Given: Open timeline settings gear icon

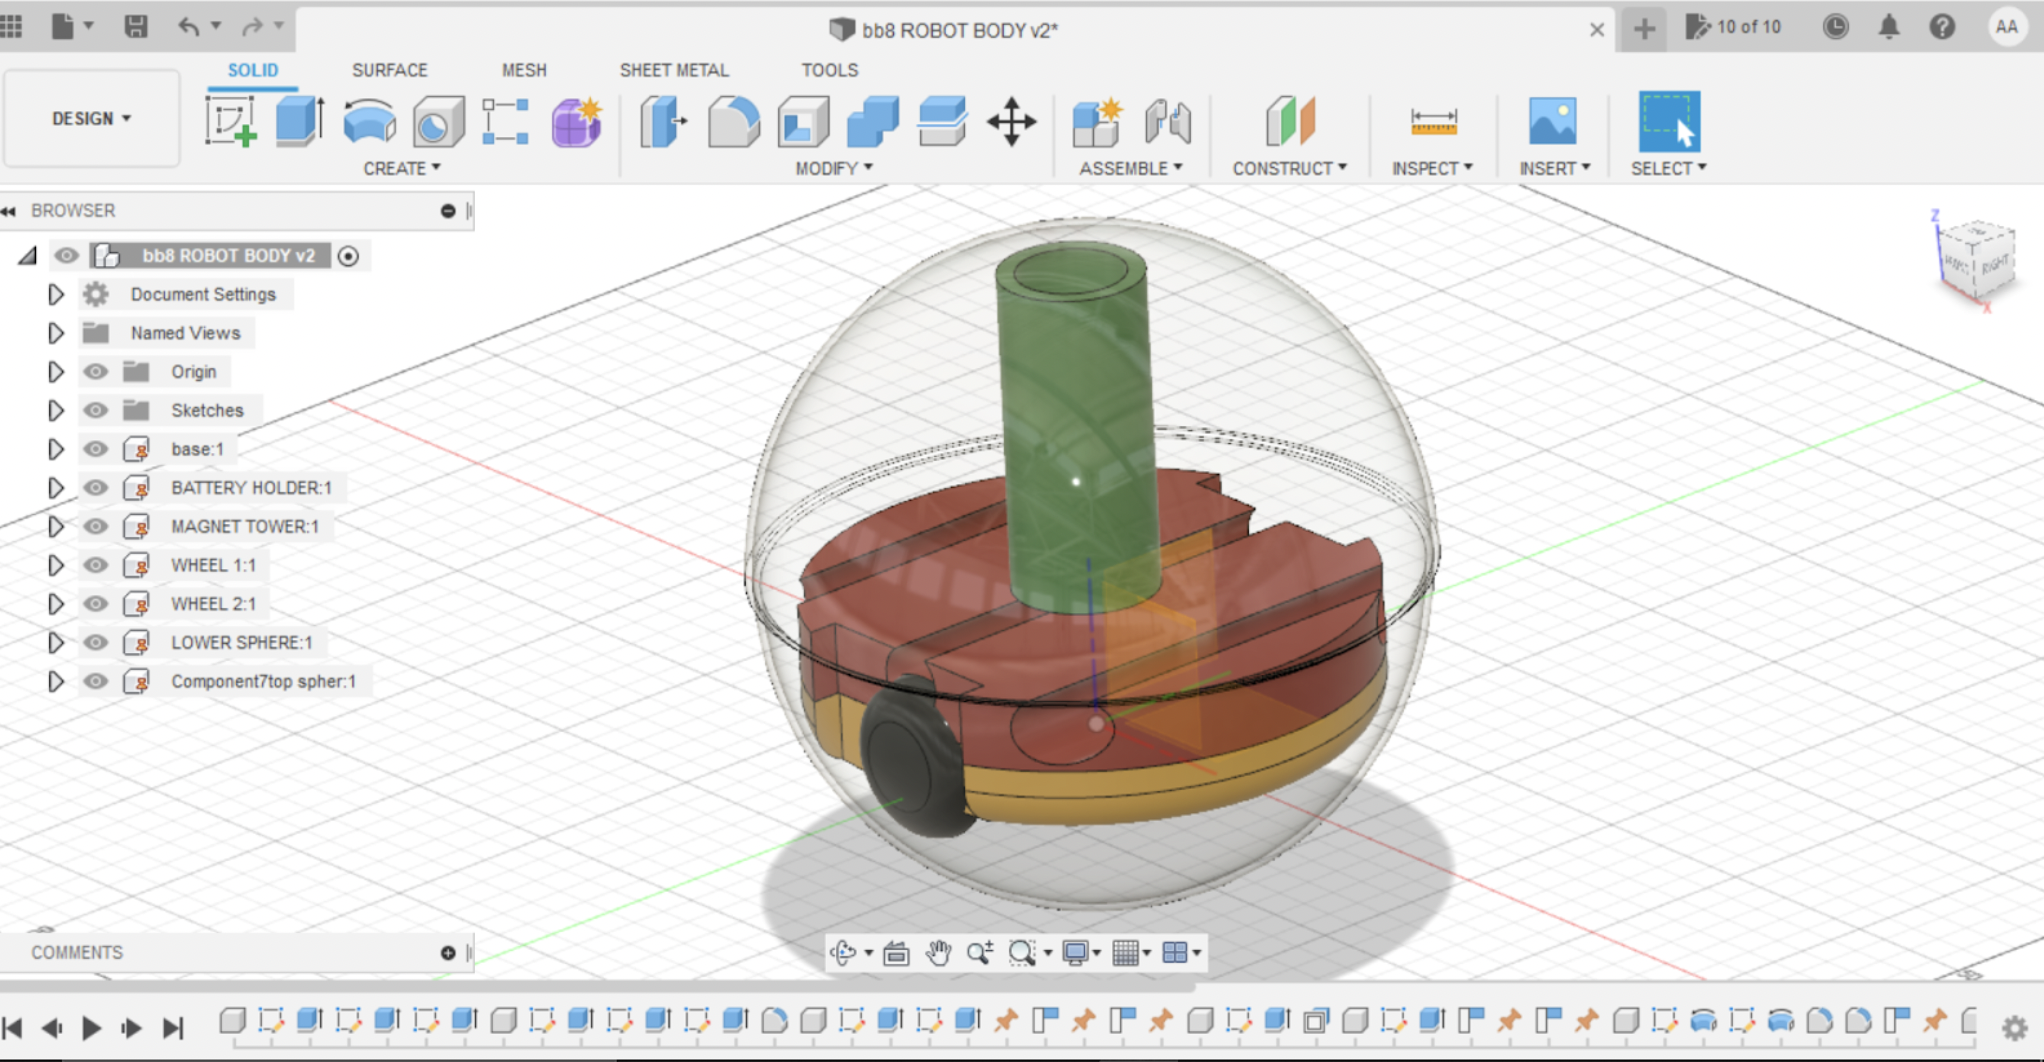Looking at the screenshot, I should coord(2014,1027).
